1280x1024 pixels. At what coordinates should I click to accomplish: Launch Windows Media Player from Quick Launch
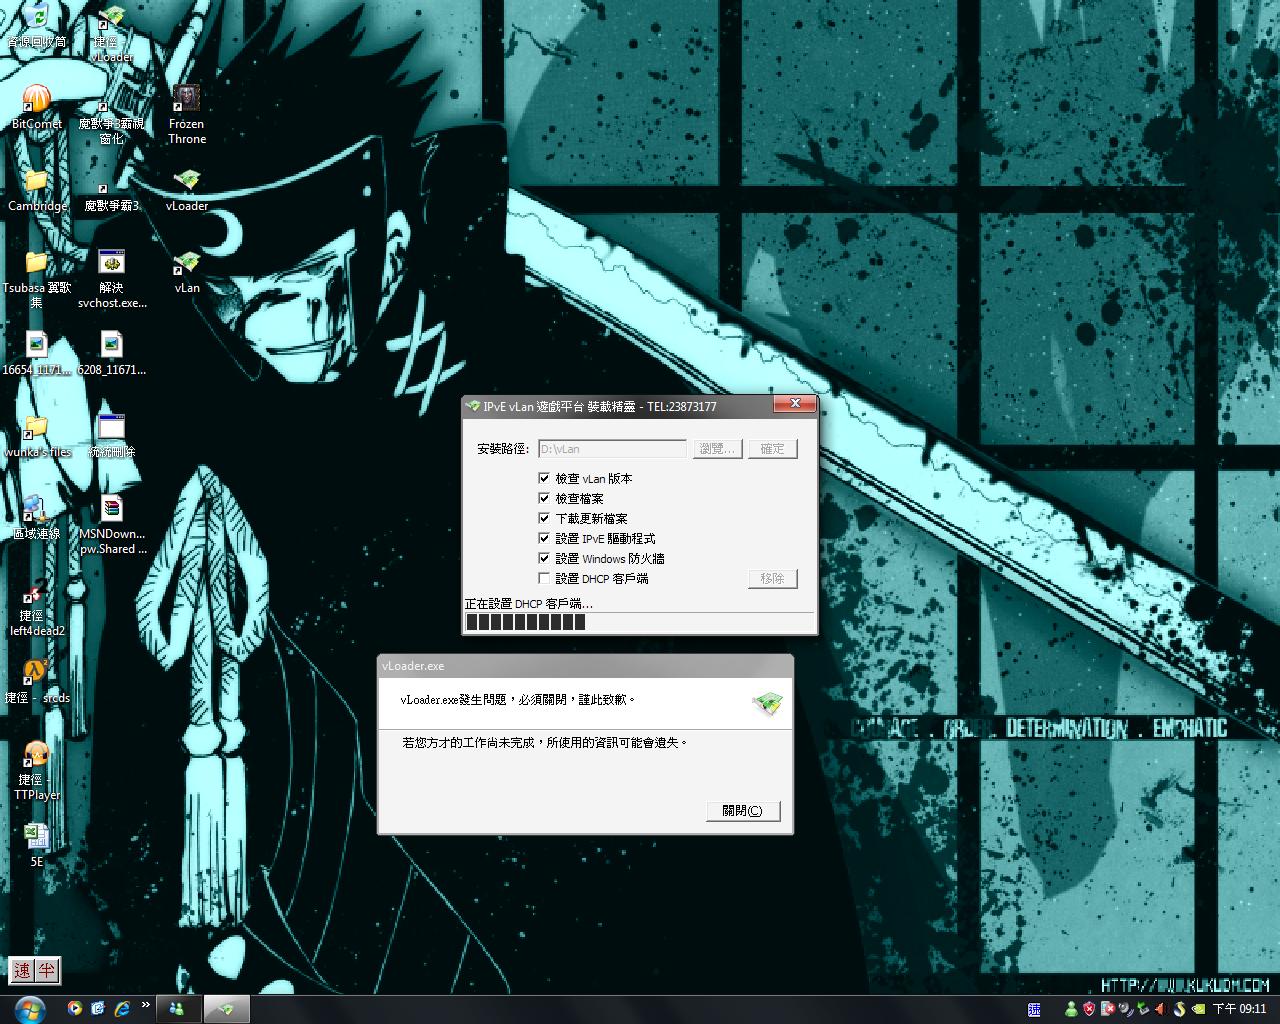[75, 1008]
